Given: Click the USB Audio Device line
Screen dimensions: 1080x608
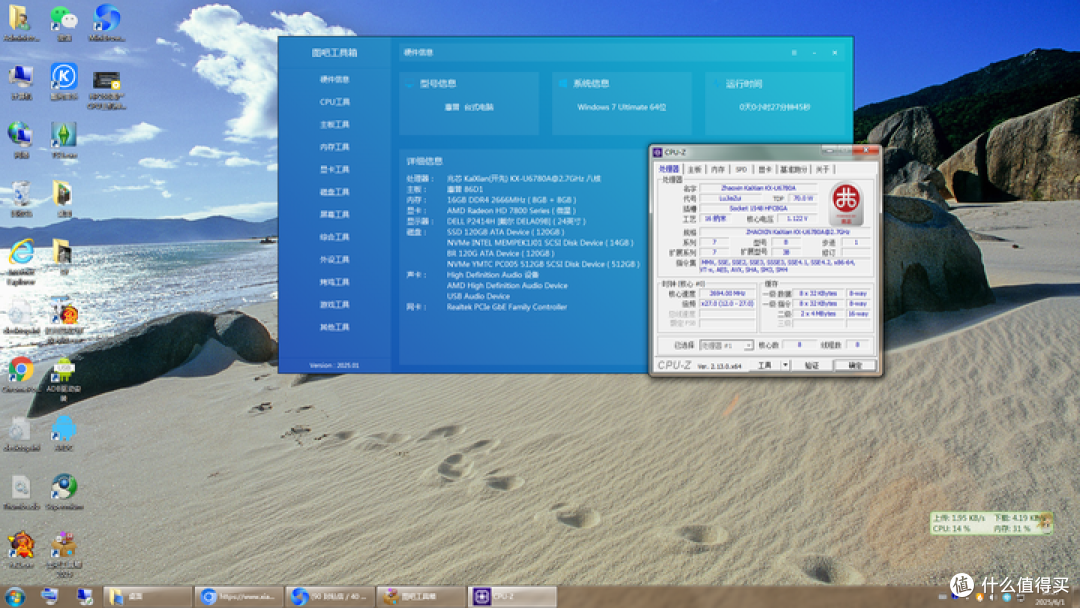Looking at the screenshot, I should click(x=478, y=296).
